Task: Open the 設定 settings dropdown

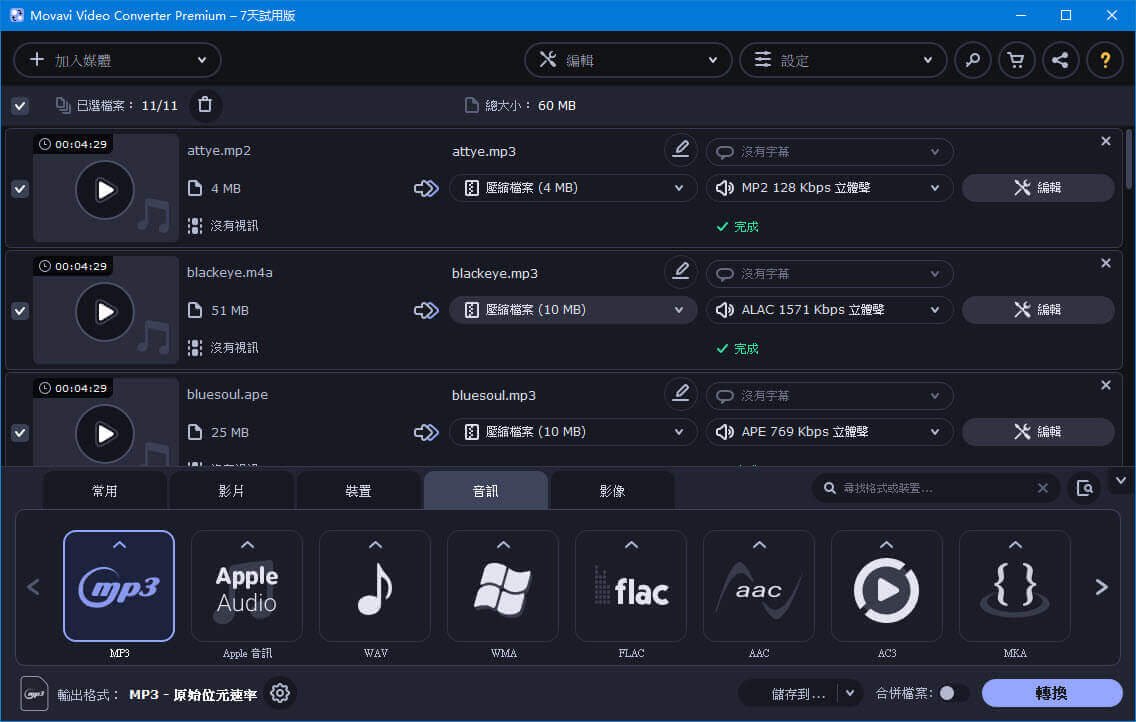Action: (843, 60)
